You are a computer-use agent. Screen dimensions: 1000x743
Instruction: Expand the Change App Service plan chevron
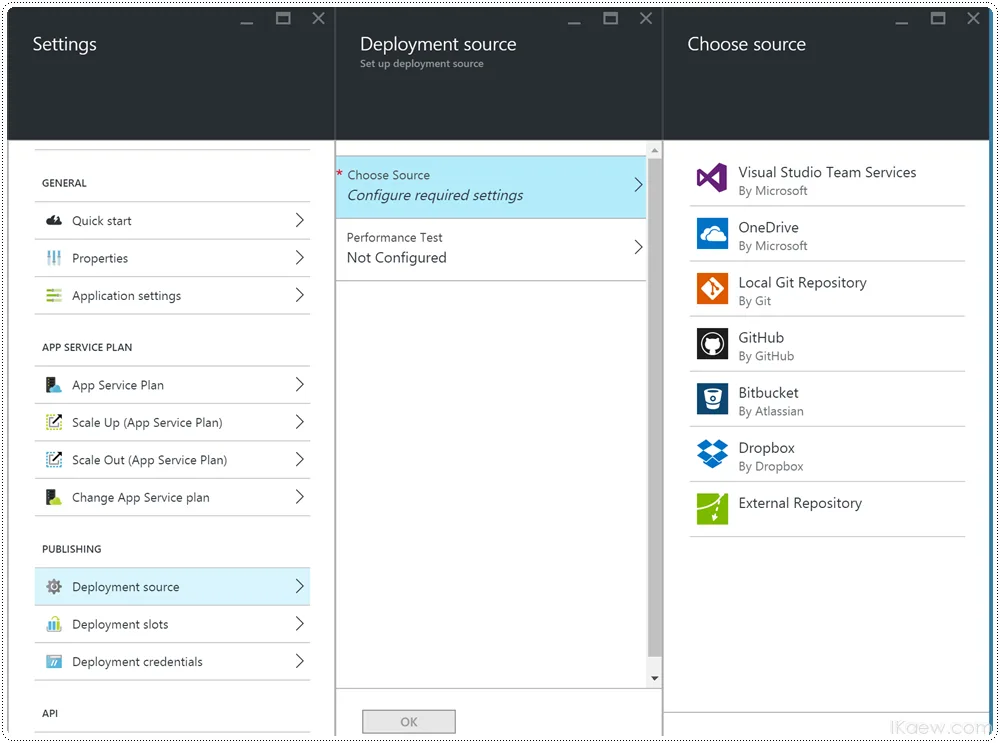(300, 497)
